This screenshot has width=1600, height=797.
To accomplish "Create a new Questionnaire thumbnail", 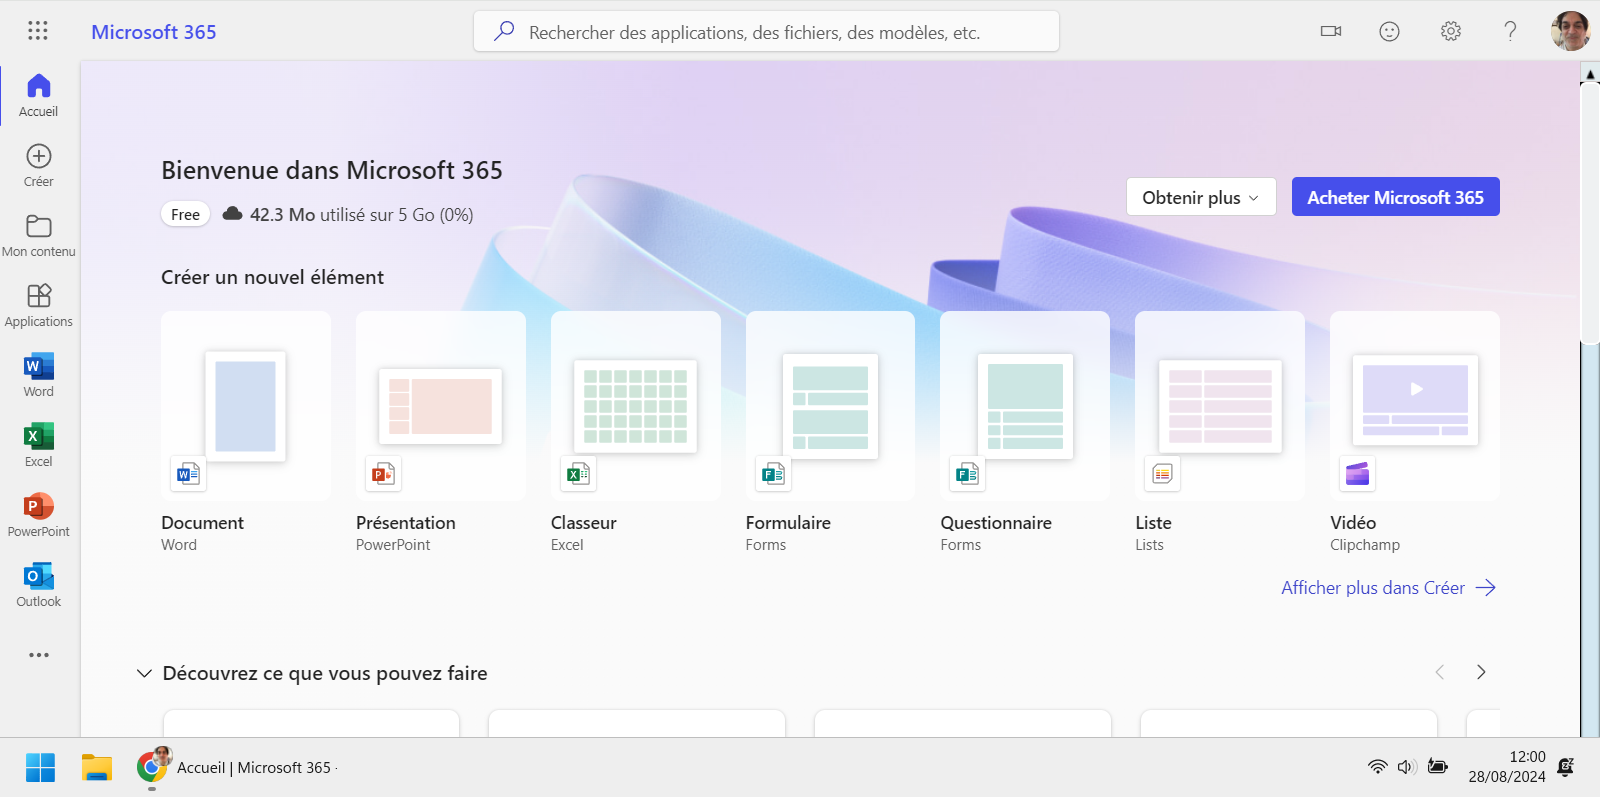I will [1025, 406].
